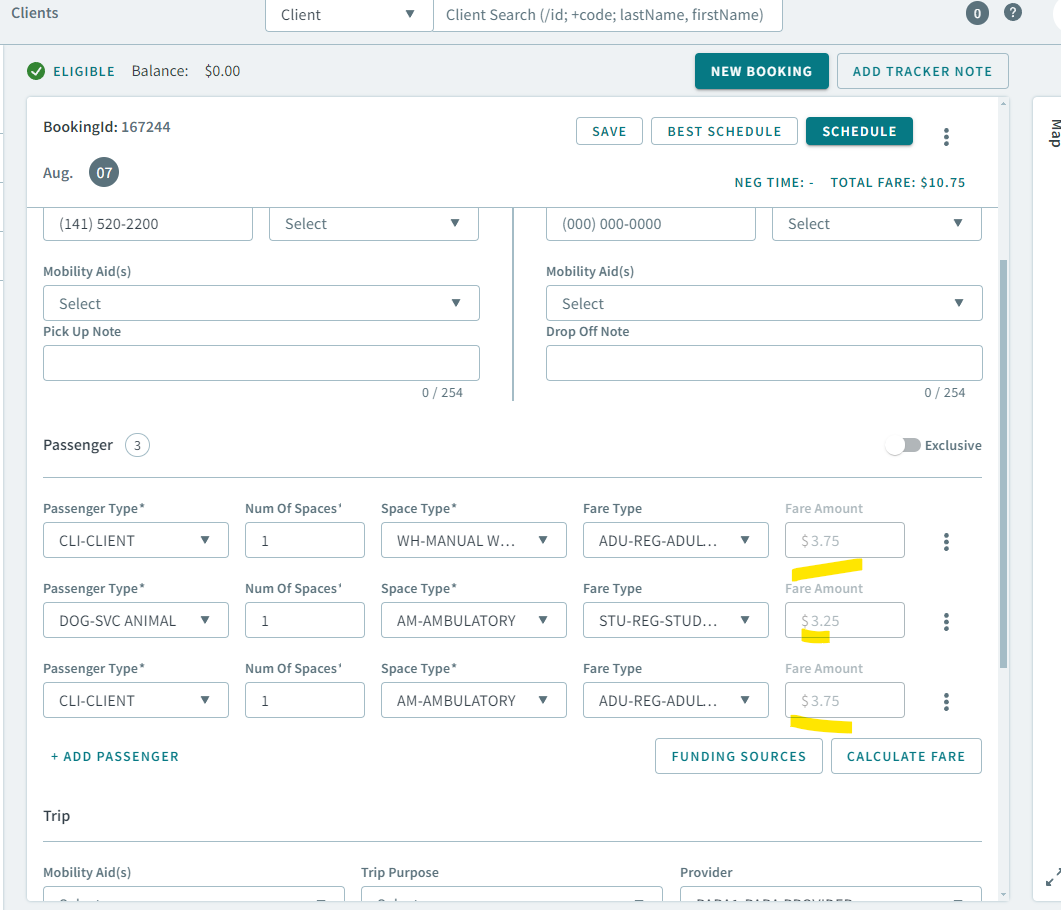Click the Clients page heading
Viewport: 1061px width, 910px height.
tap(34, 13)
